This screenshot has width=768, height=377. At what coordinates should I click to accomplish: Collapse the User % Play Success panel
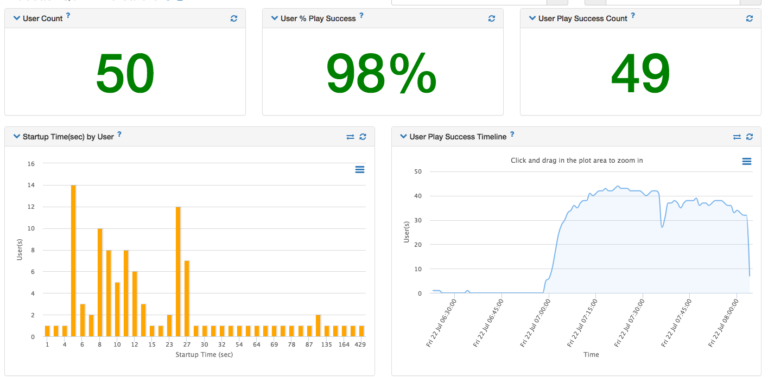274,19
